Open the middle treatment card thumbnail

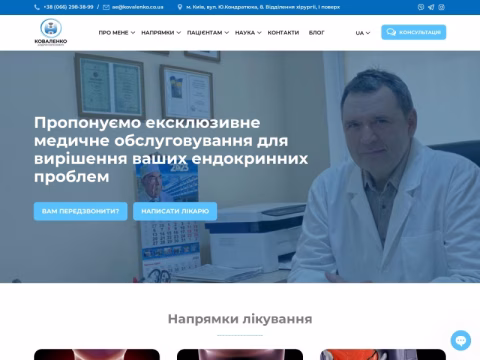point(240,354)
